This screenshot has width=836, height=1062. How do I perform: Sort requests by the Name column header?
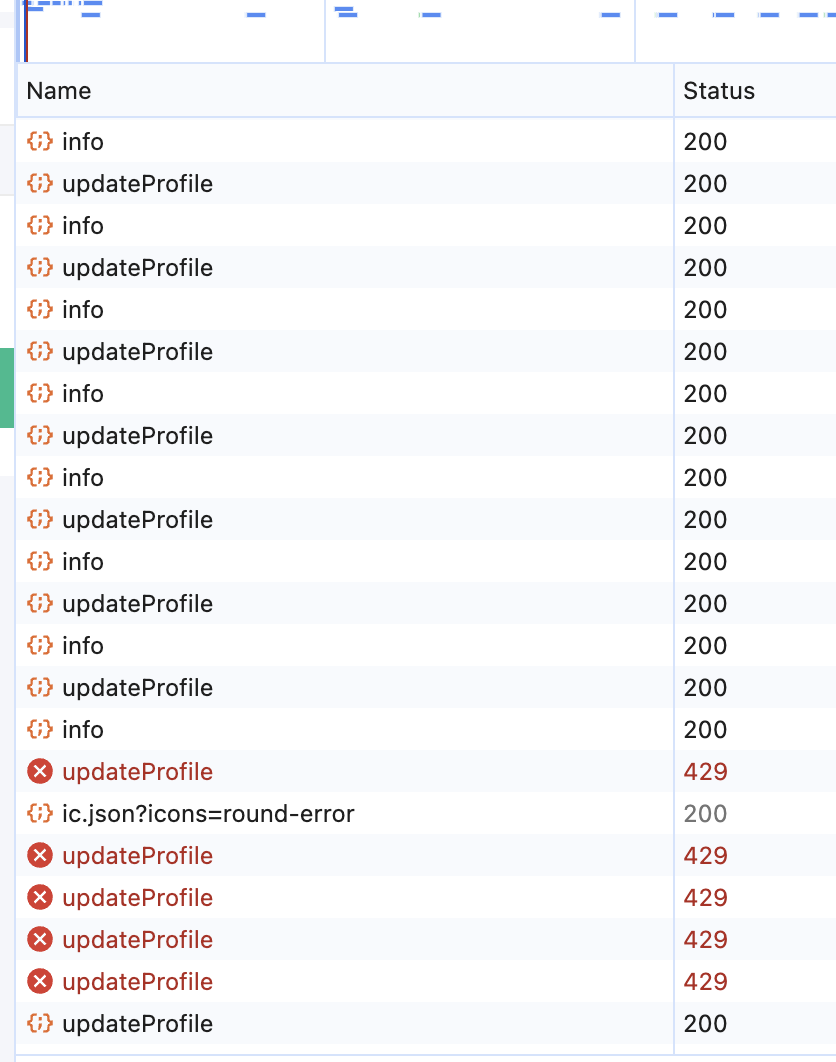pos(59,91)
